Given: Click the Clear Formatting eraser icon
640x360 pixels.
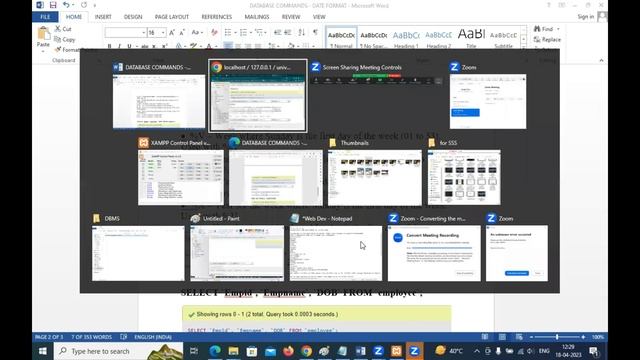Looking at the screenshot, I should 214,33.
